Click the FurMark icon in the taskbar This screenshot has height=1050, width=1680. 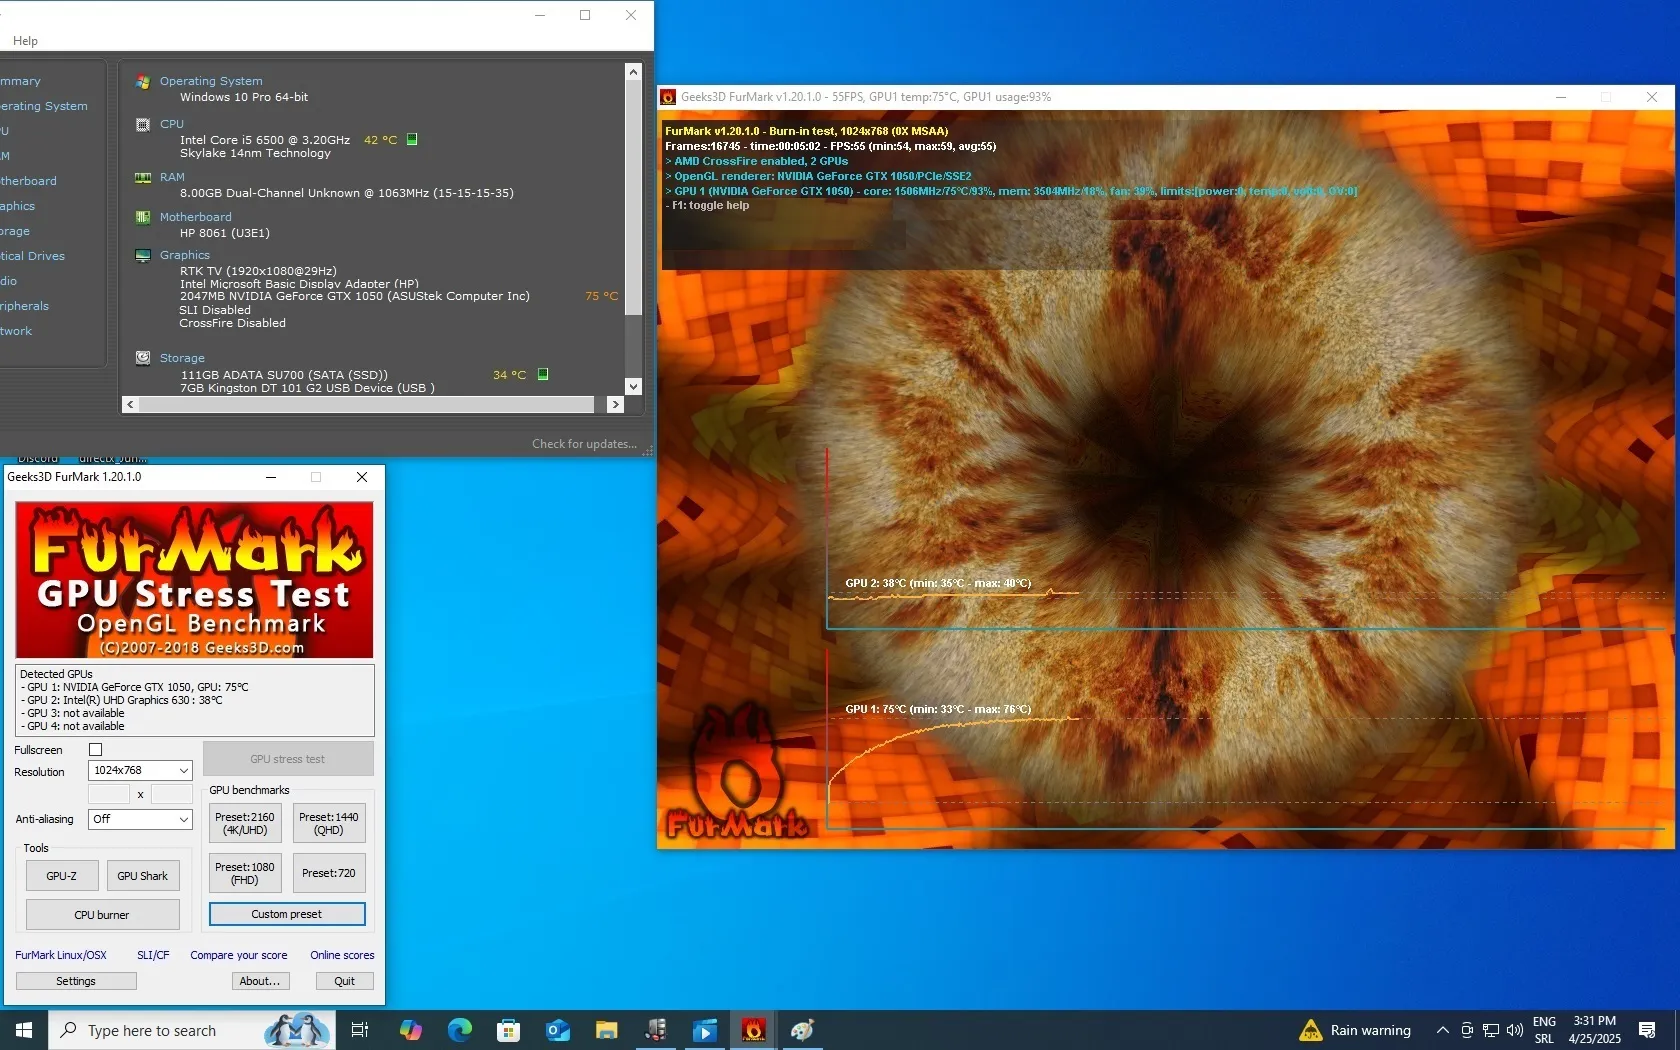click(x=753, y=1030)
